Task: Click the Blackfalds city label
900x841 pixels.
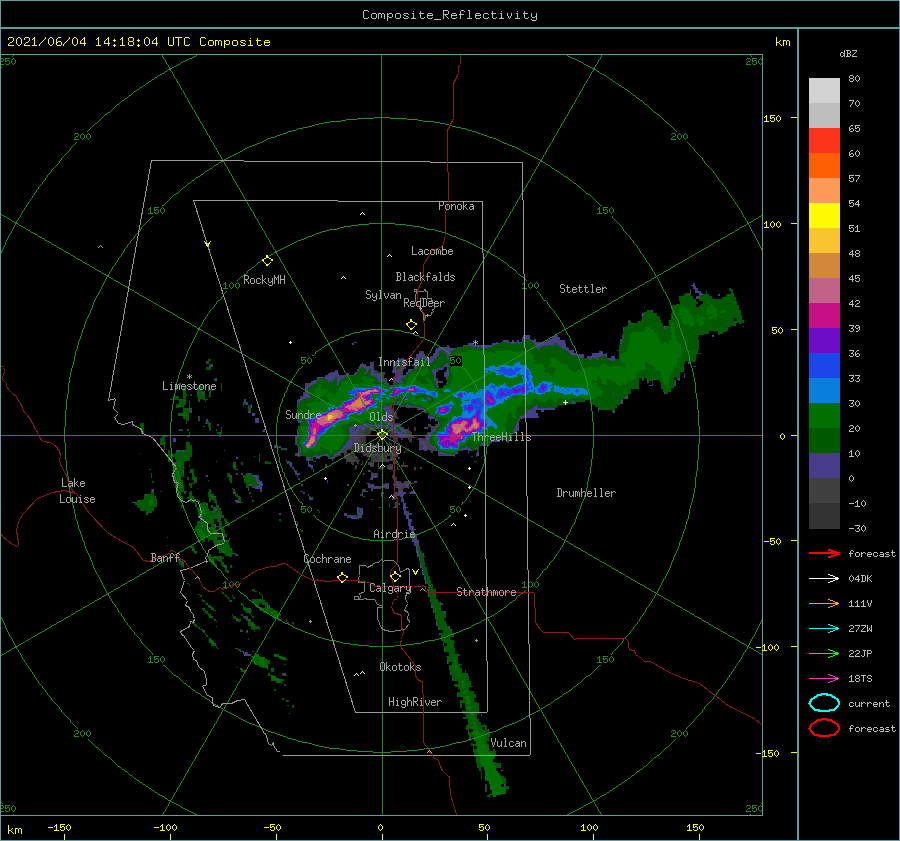Action: (425, 277)
